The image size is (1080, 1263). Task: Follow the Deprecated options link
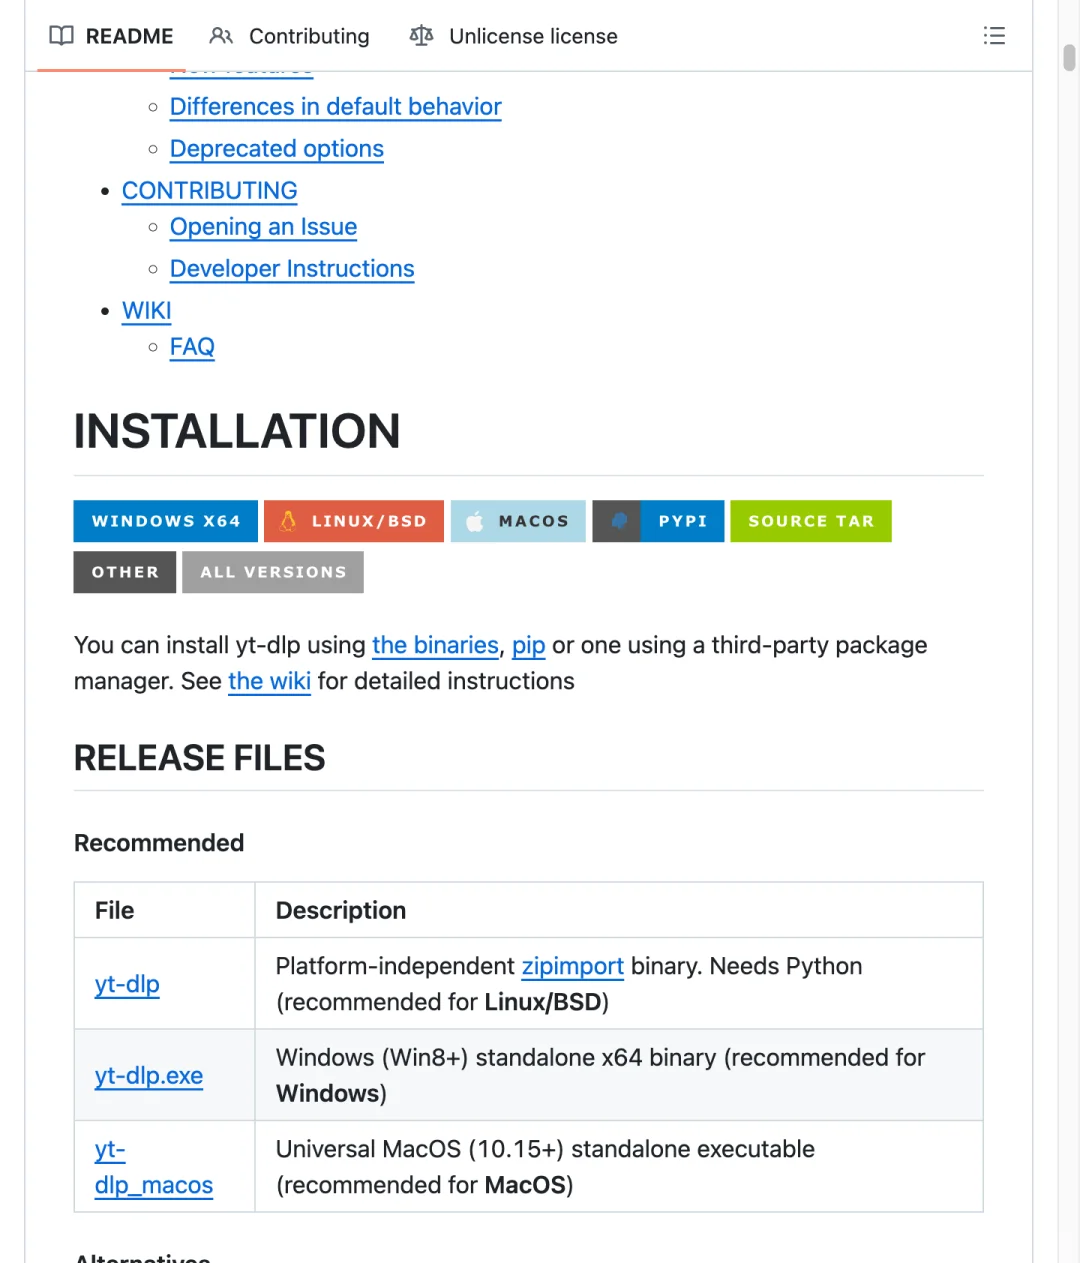click(x=277, y=149)
